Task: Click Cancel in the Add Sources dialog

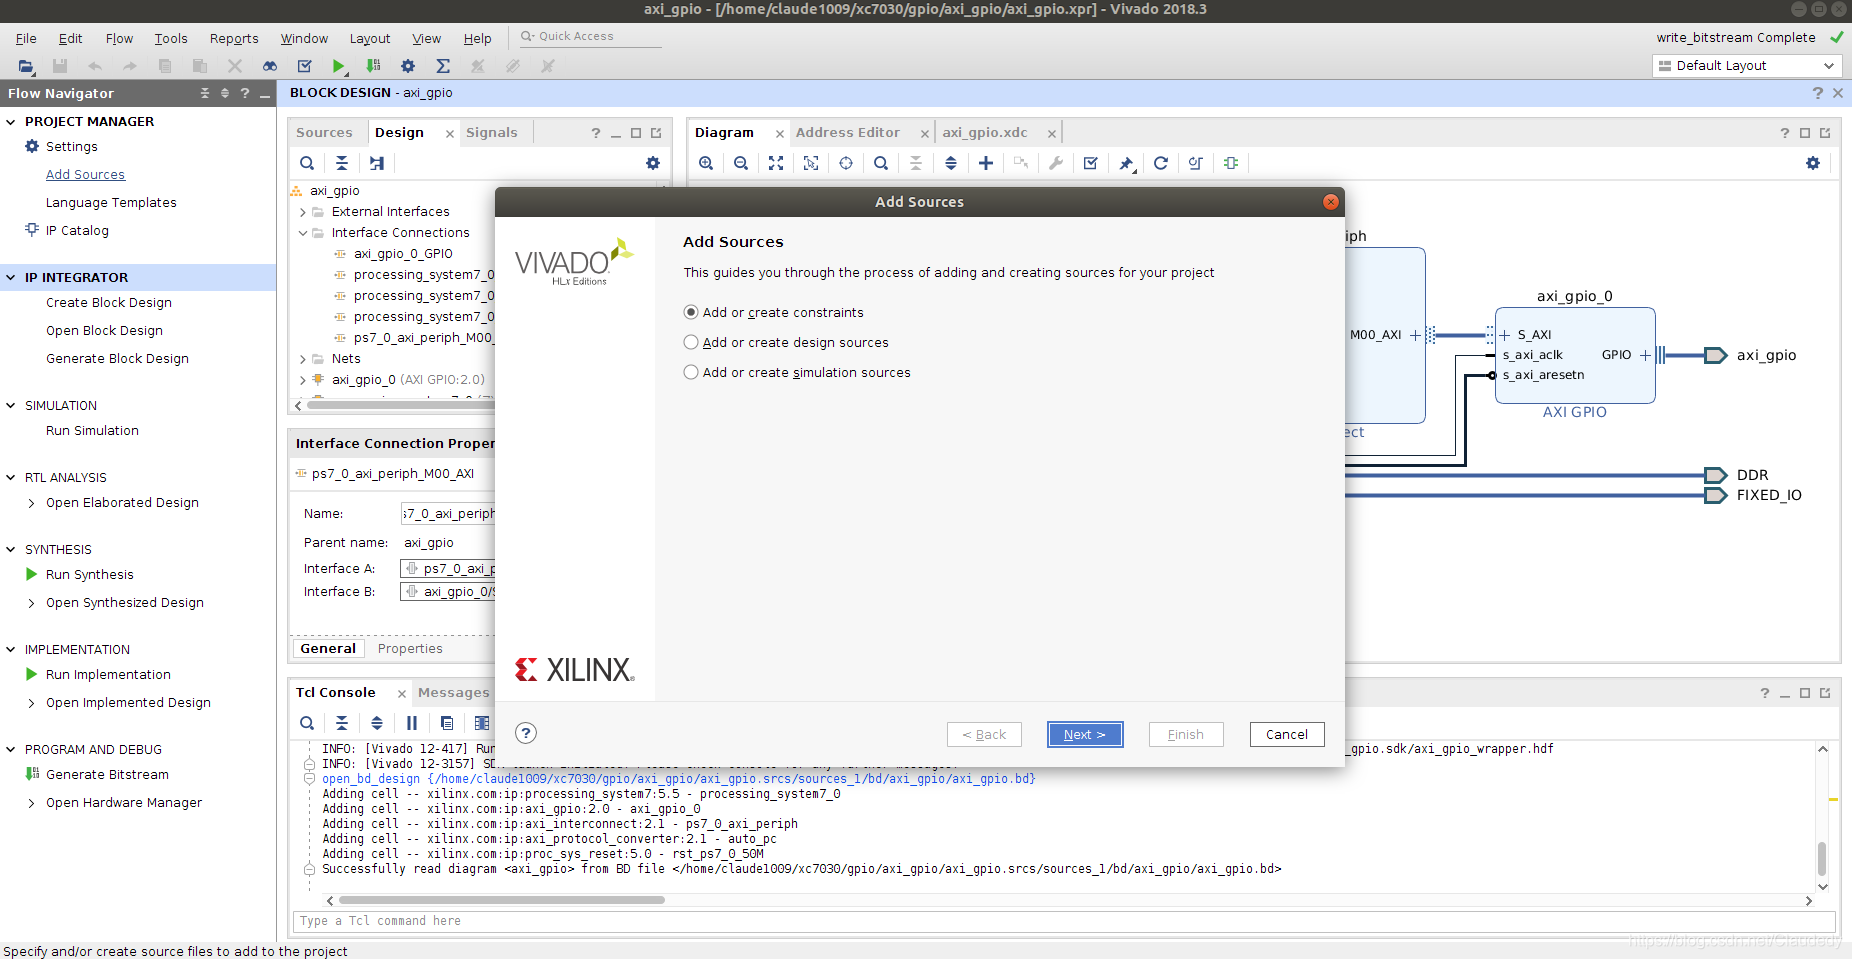Action: 1287,734
